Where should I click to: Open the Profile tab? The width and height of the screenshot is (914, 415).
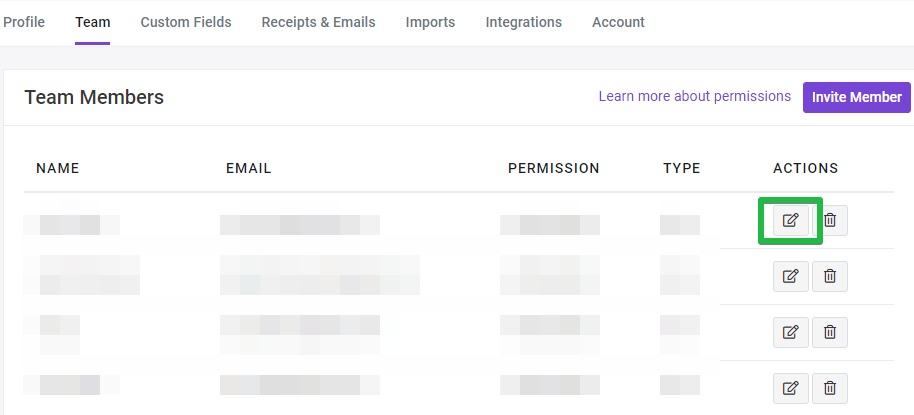[x=24, y=22]
